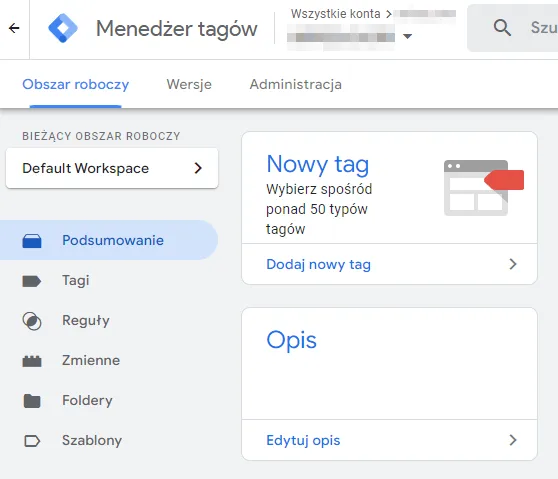Select Podsumowanie in the sidebar
This screenshot has width=558, height=479.
109,240
